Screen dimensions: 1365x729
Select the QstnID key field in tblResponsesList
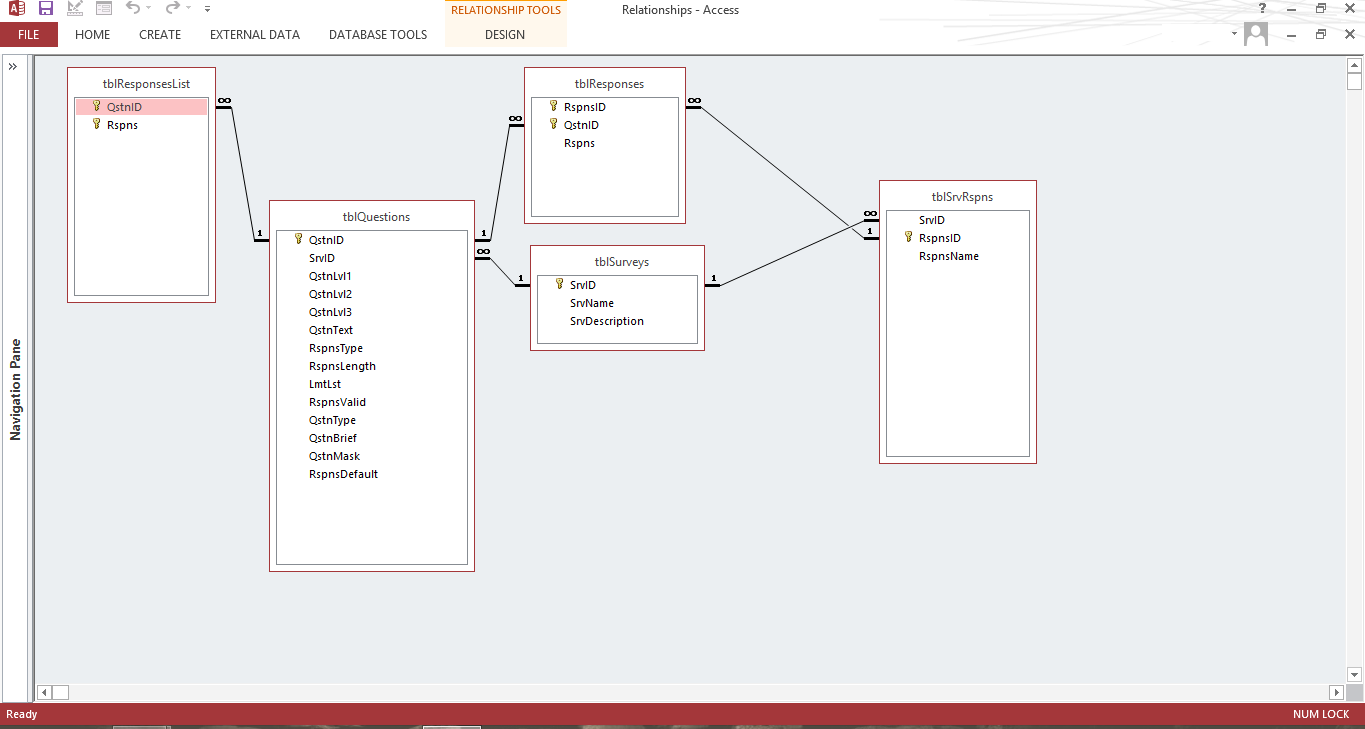[124, 107]
